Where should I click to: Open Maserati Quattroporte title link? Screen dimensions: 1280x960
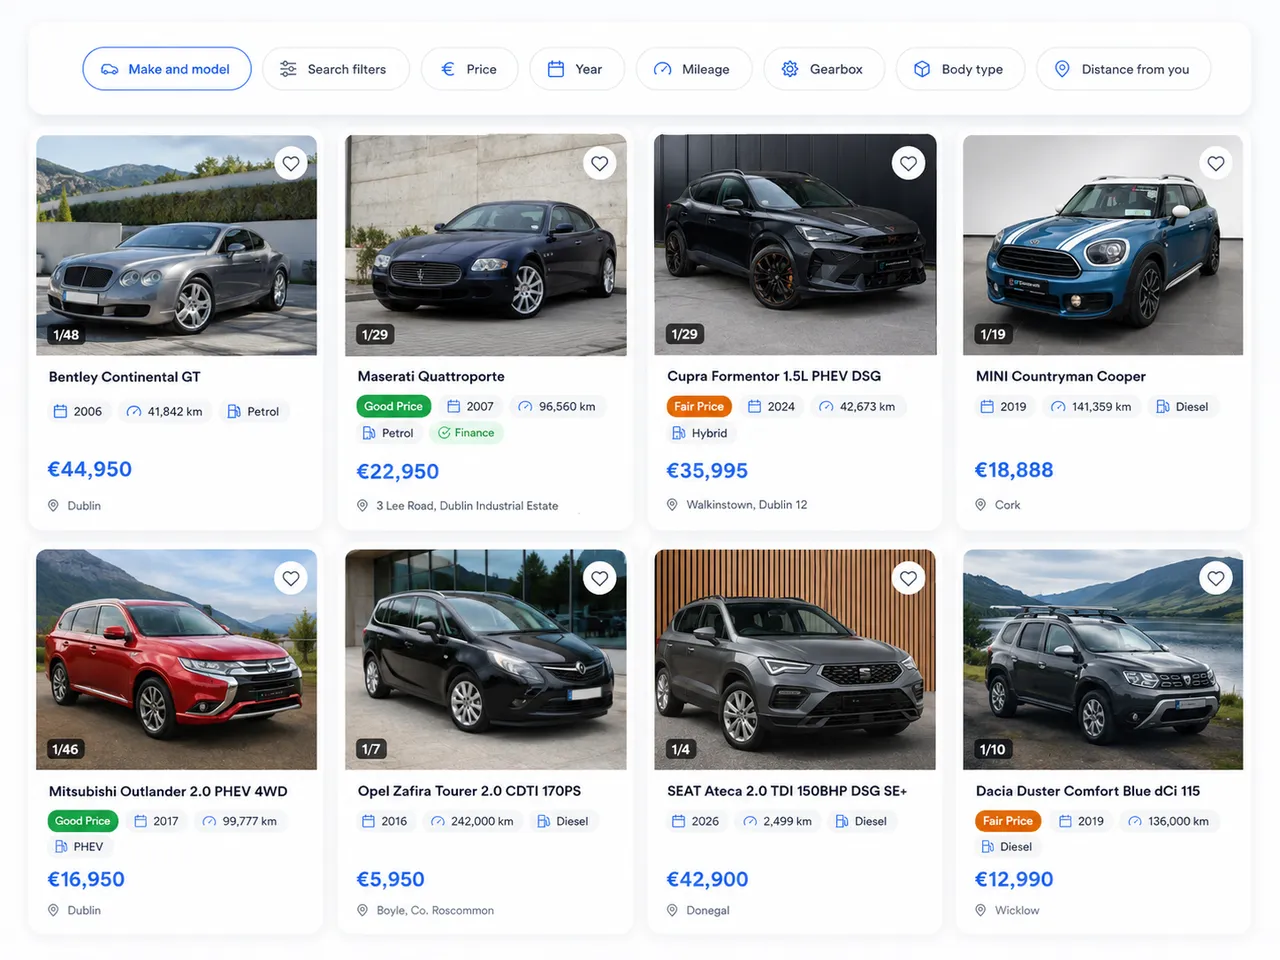[431, 377]
